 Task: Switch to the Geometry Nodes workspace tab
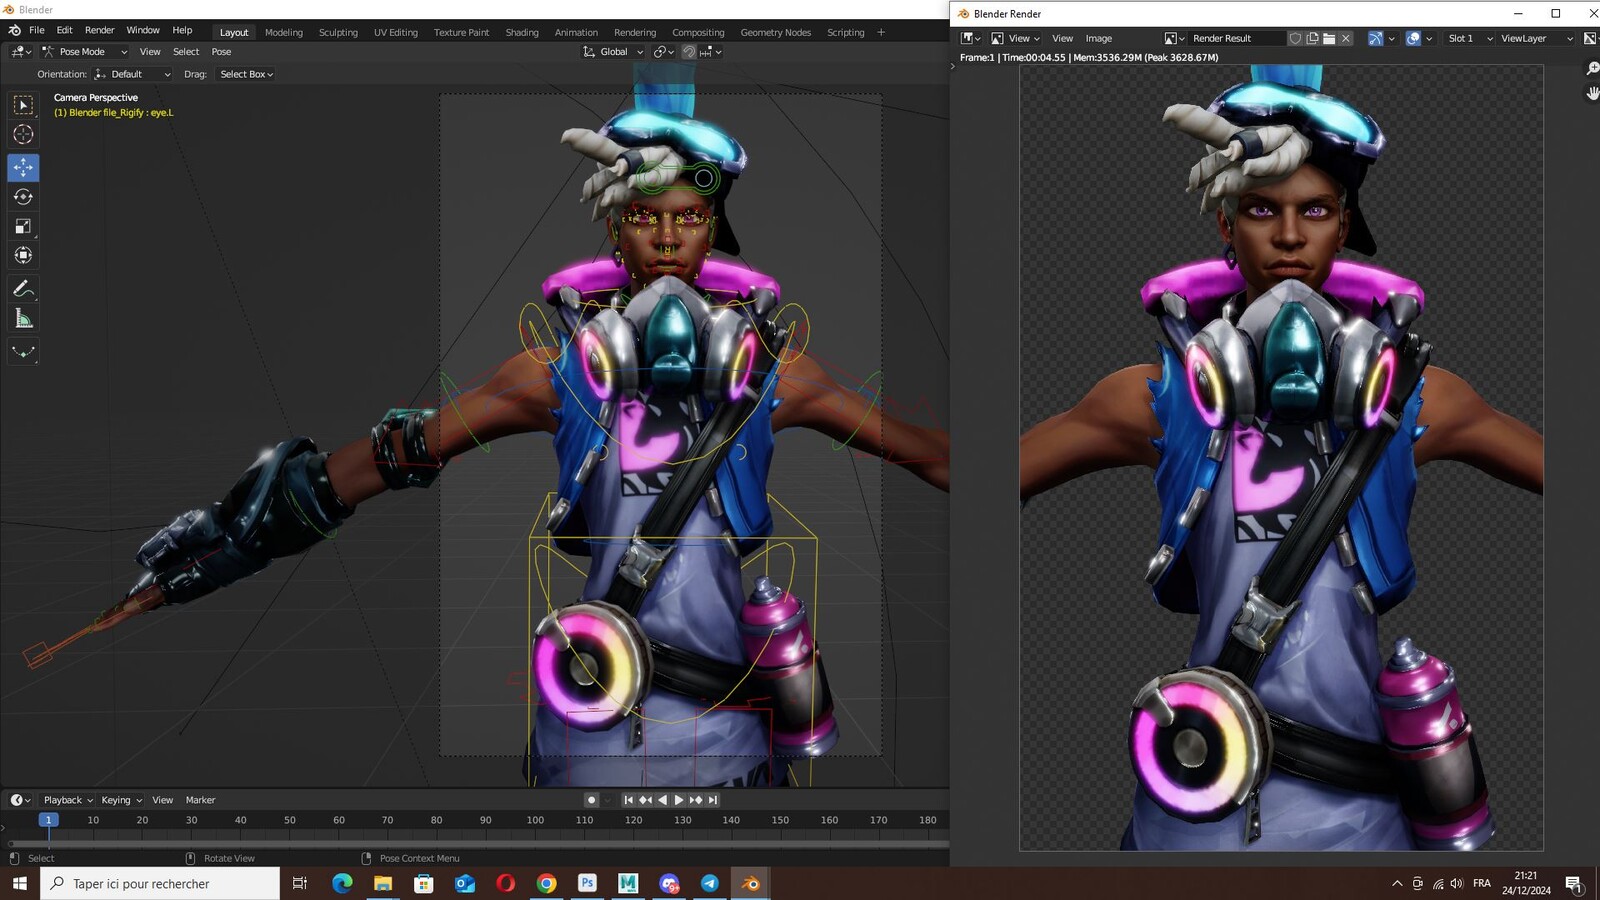[x=776, y=32]
